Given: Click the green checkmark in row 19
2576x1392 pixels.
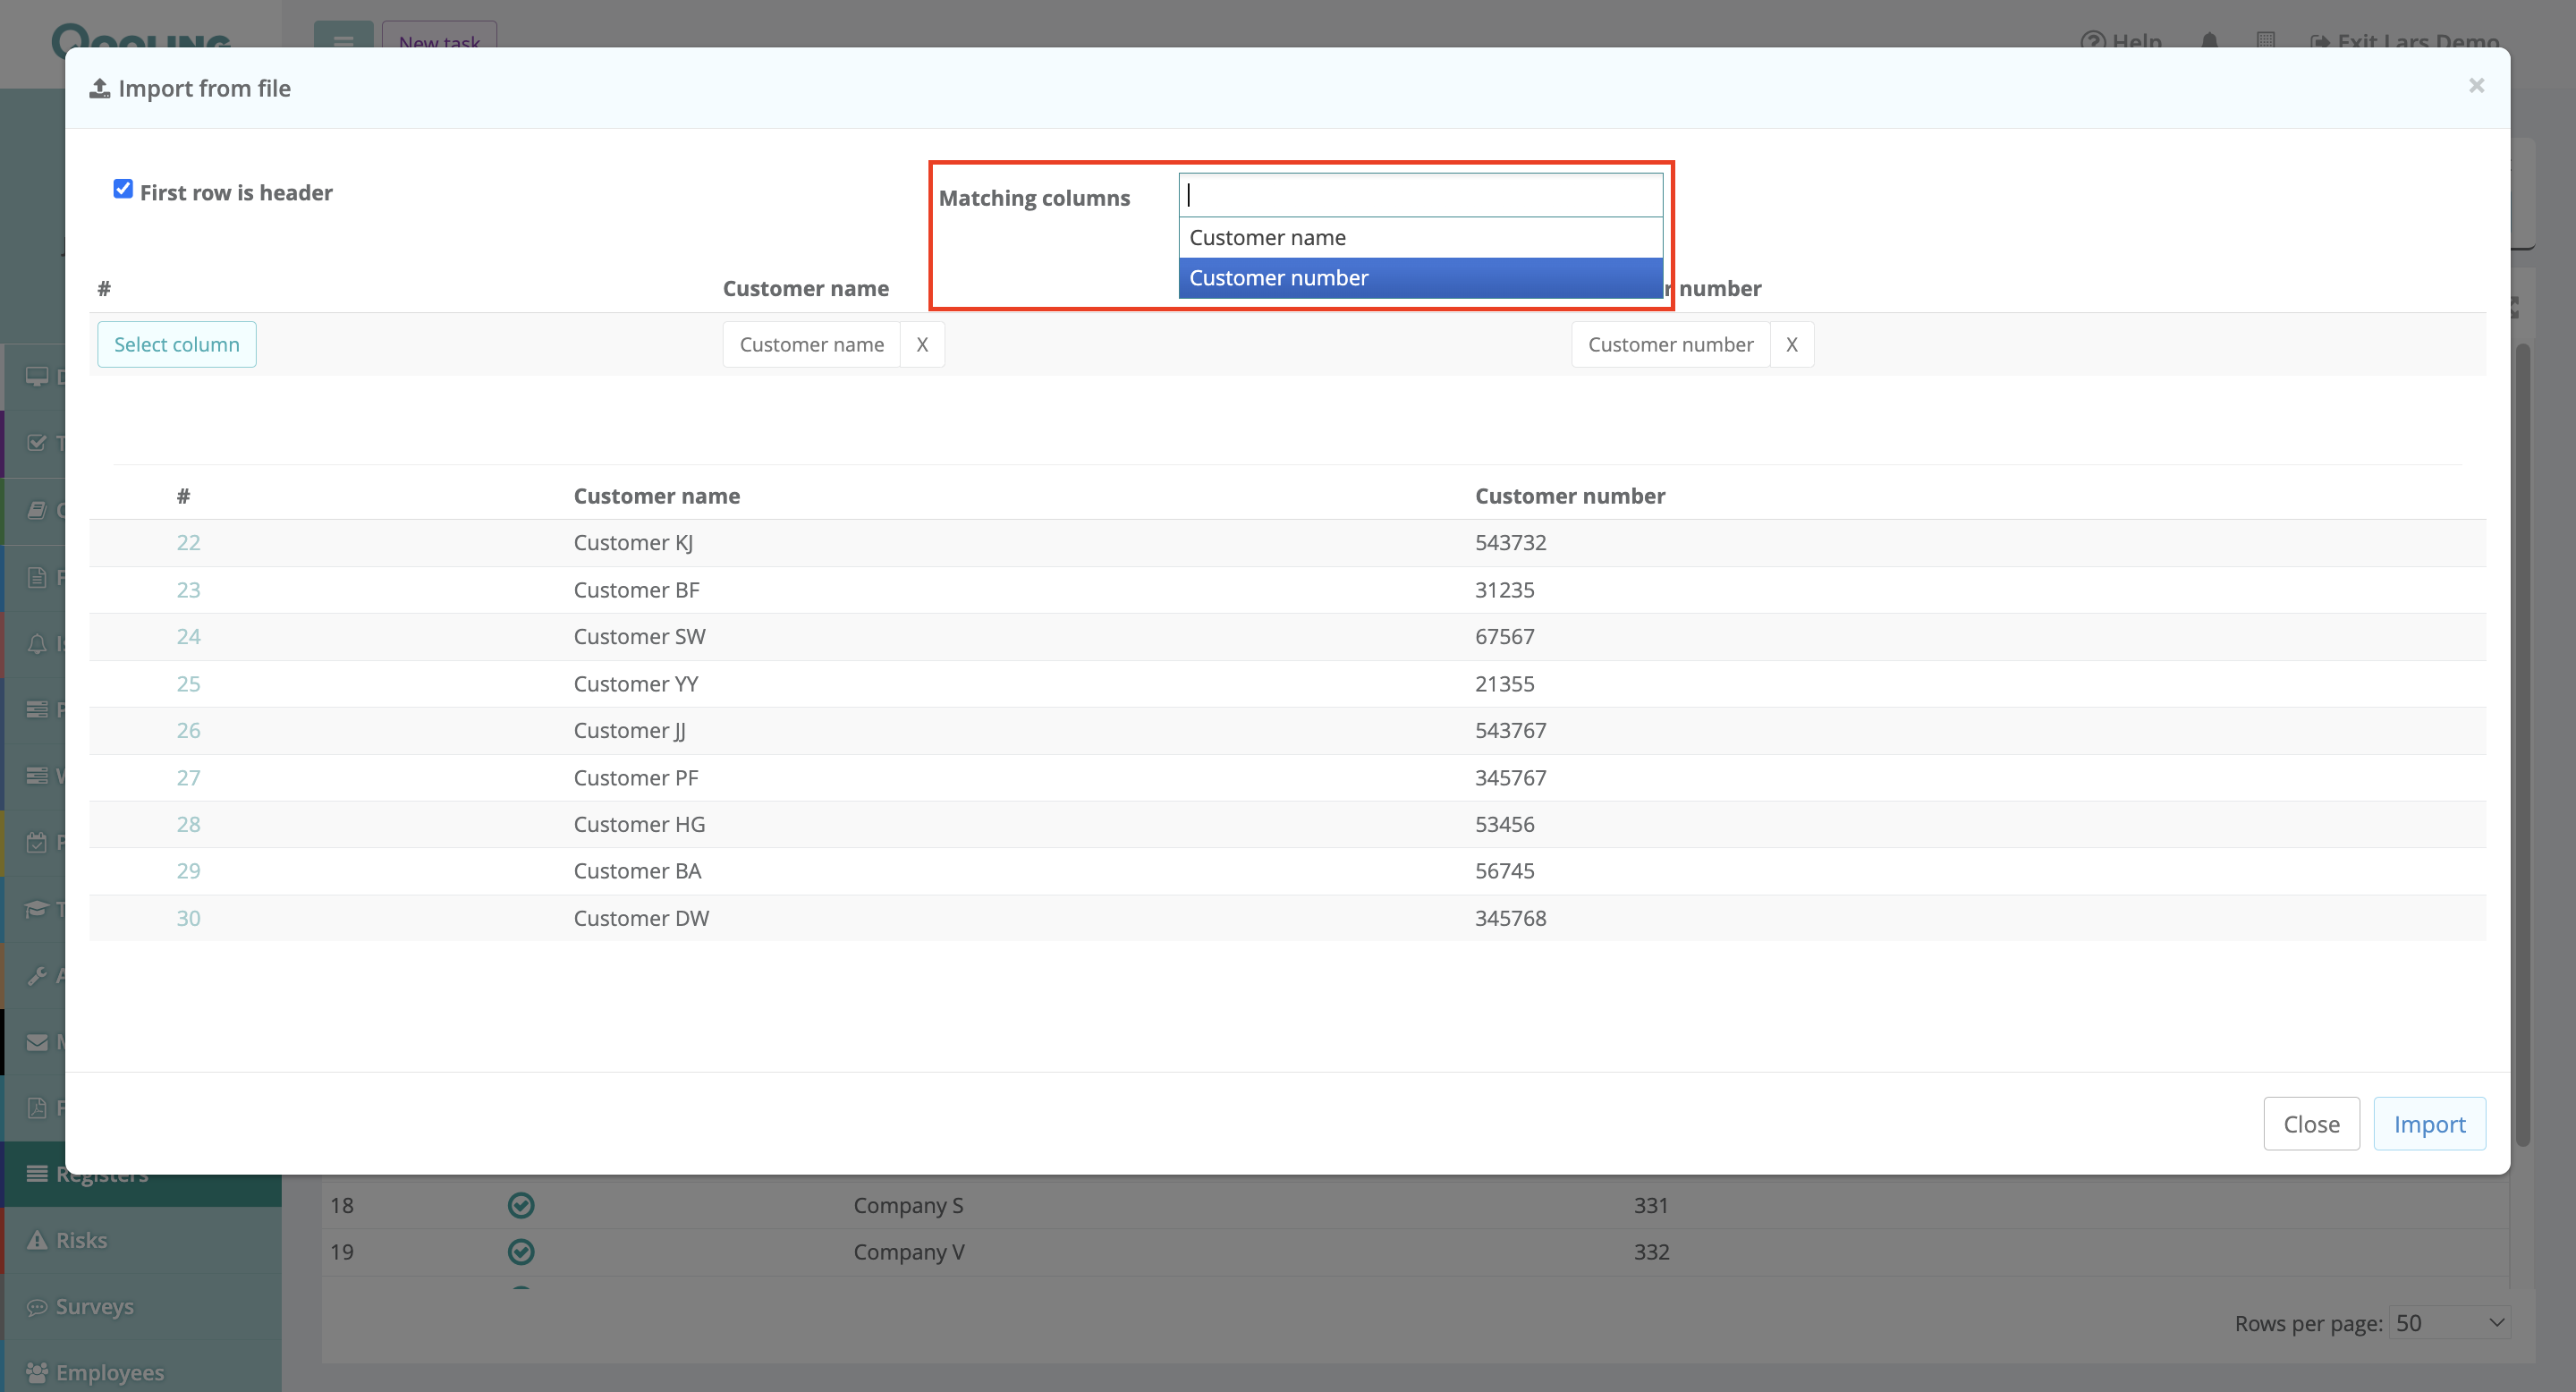Looking at the screenshot, I should click(x=521, y=1251).
